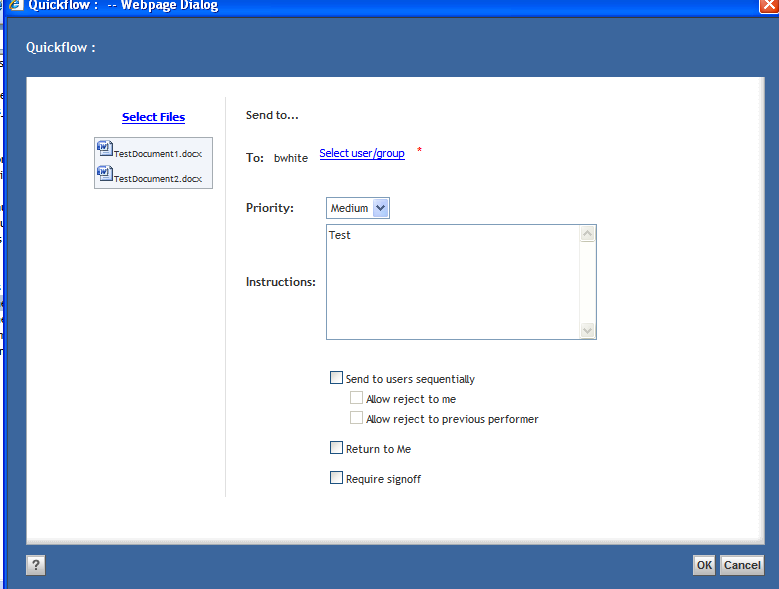Click the Internet Explorer icon in title bar
The image size is (779, 589).
pyautogui.click(x=16, y=5)
